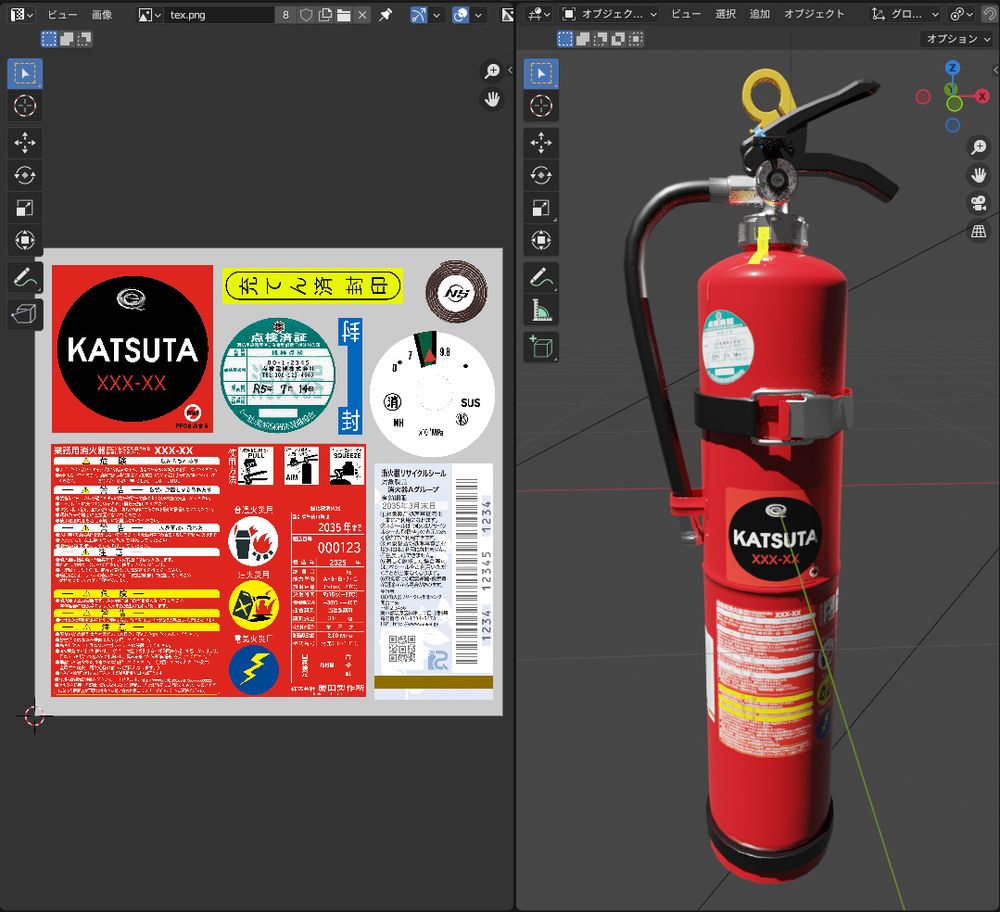Create a new image with the duplicate icon

[325, 15]
